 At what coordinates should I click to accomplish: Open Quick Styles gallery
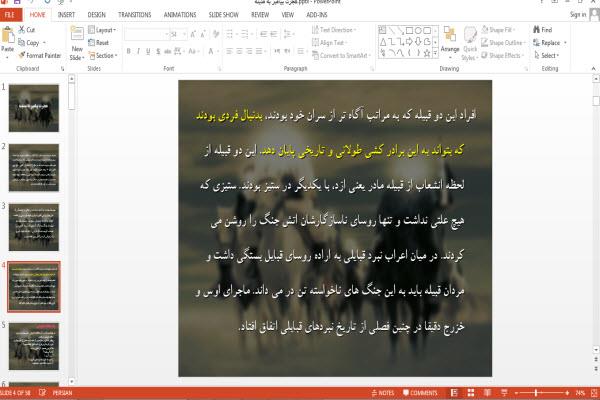click(470, 44)
